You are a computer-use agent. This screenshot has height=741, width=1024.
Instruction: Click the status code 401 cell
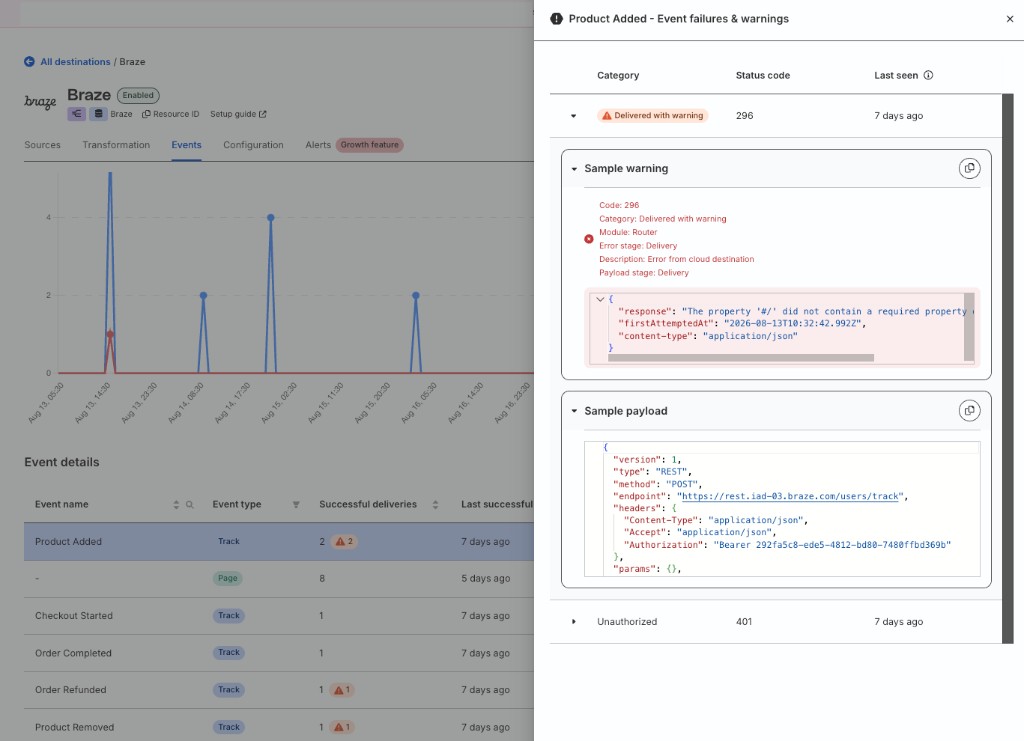click(x=744, y=622)
